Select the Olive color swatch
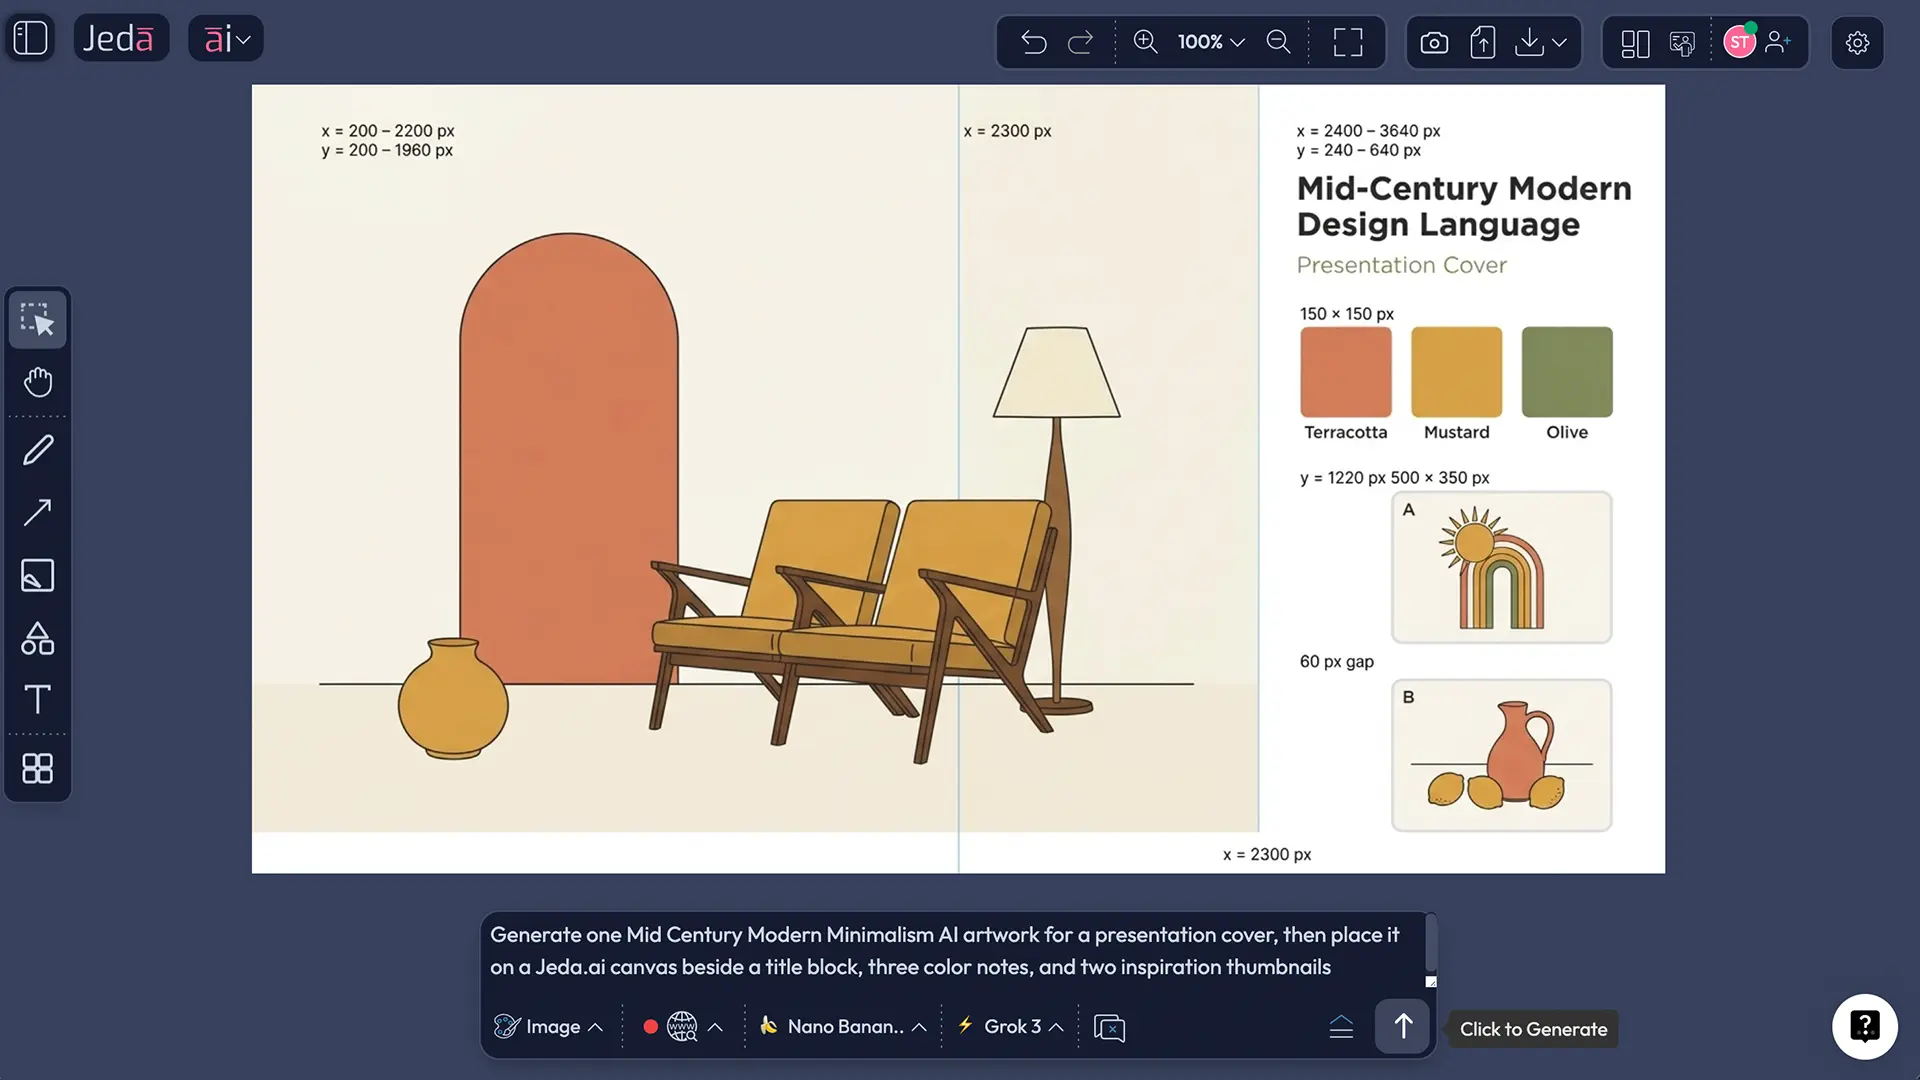The width and height of the screenshot is (1920, 1080). click(x=1567, y=372)
